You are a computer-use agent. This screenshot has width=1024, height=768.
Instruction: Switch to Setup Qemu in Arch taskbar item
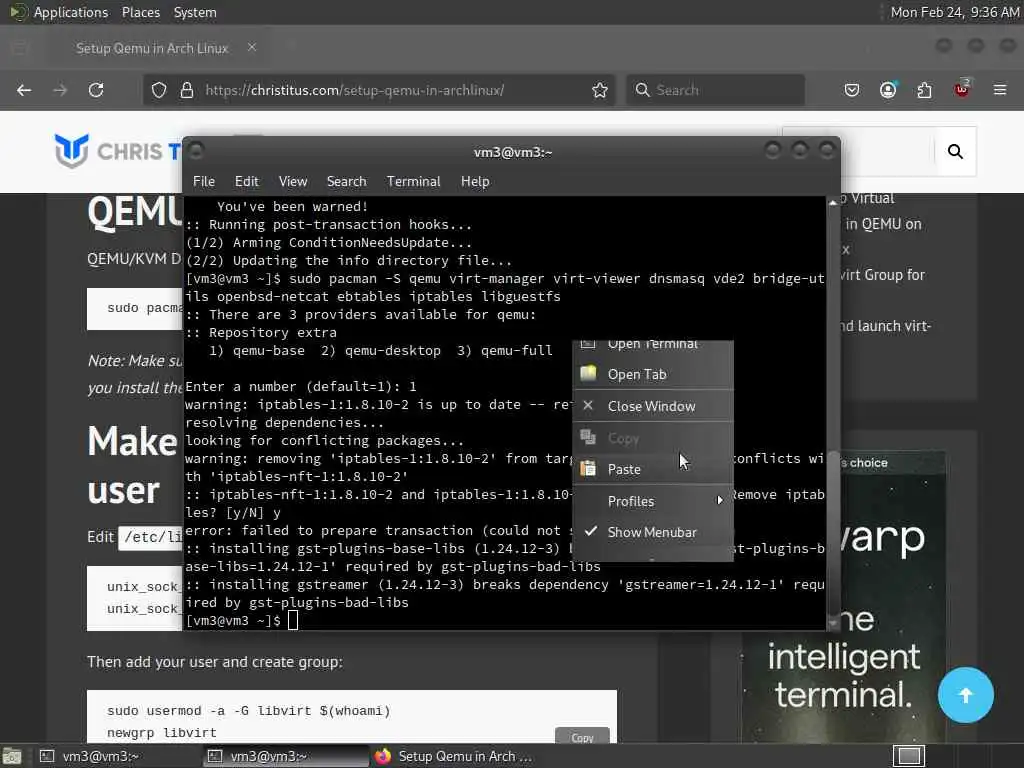pos(454,756)
